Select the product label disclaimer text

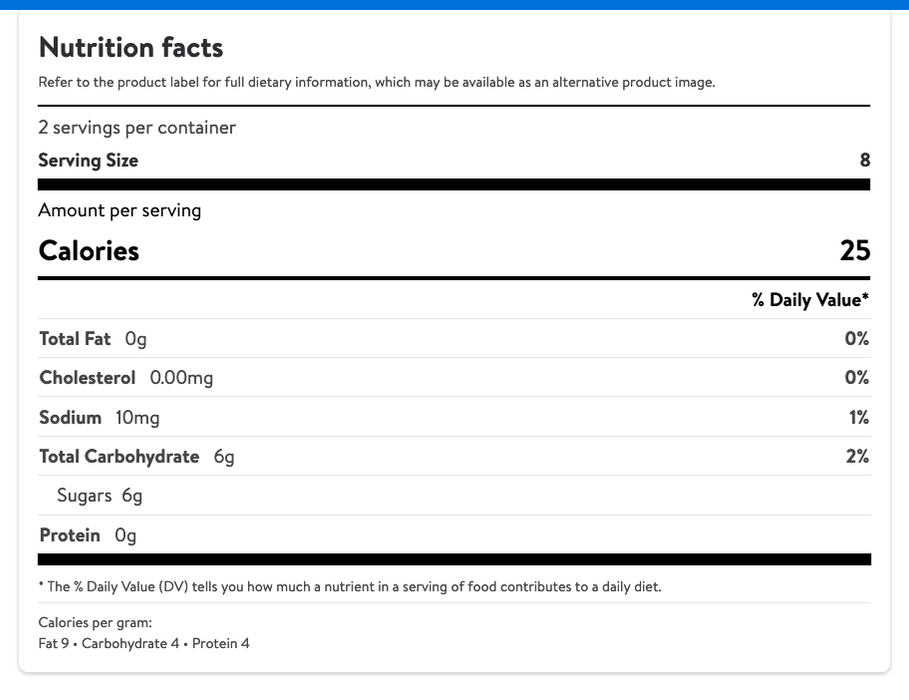click(x=377, y=82)
